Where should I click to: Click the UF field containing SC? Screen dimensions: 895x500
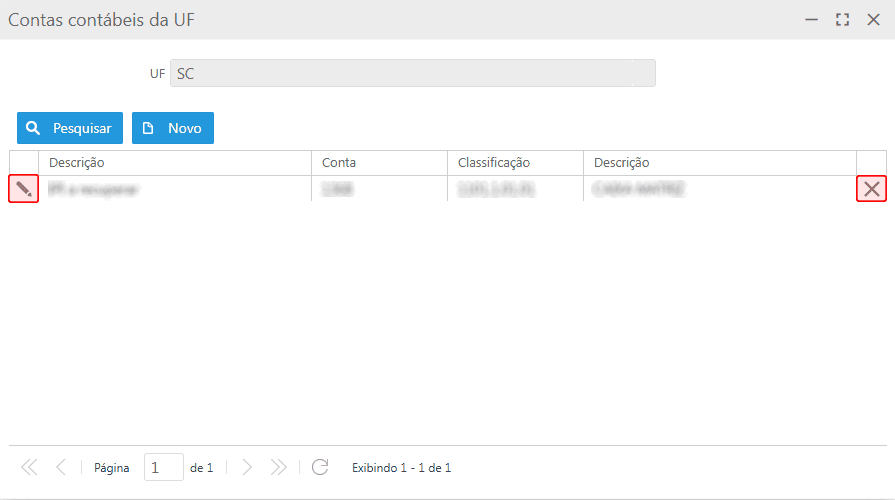[412, 73]
